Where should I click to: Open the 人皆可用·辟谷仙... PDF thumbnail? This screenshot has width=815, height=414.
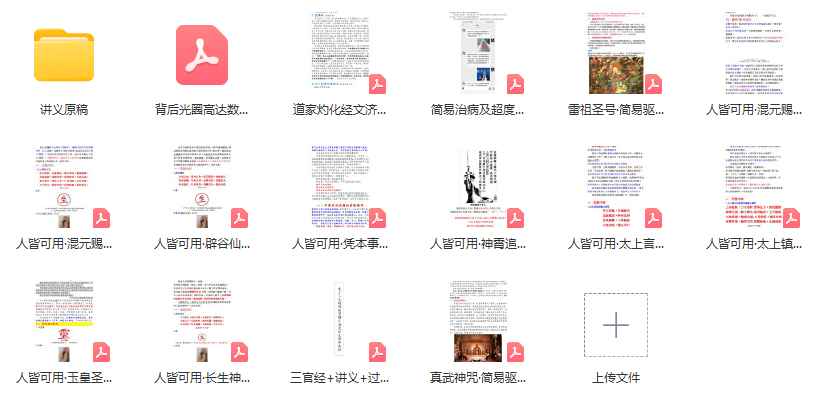pyautogui.click(x=202, y=187)
